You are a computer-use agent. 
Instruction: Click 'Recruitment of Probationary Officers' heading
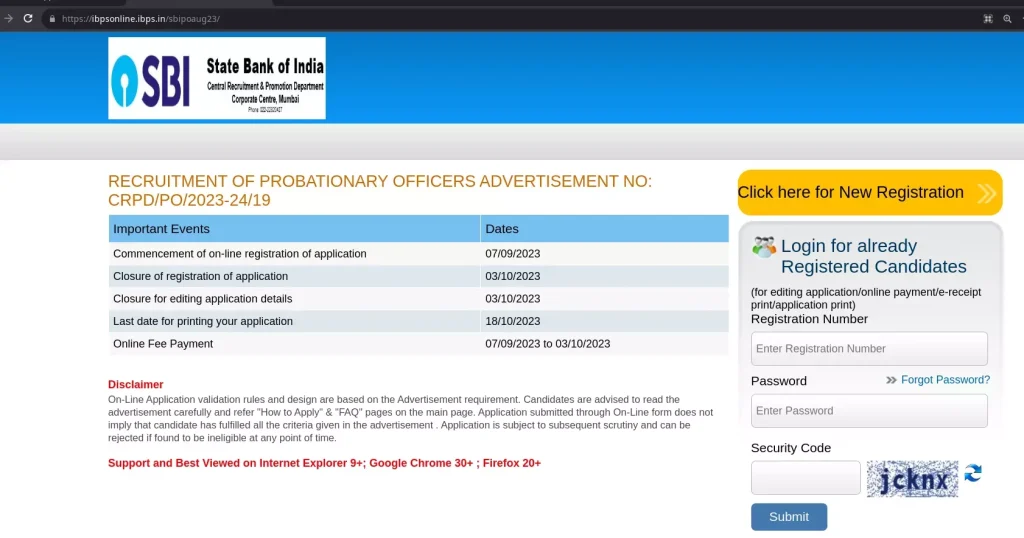[379, 191]
